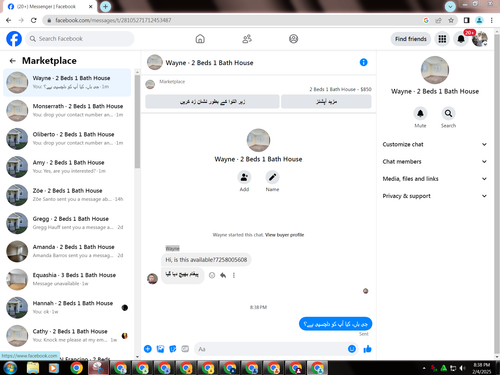Adjust volume from system tray

click(462, 368)
